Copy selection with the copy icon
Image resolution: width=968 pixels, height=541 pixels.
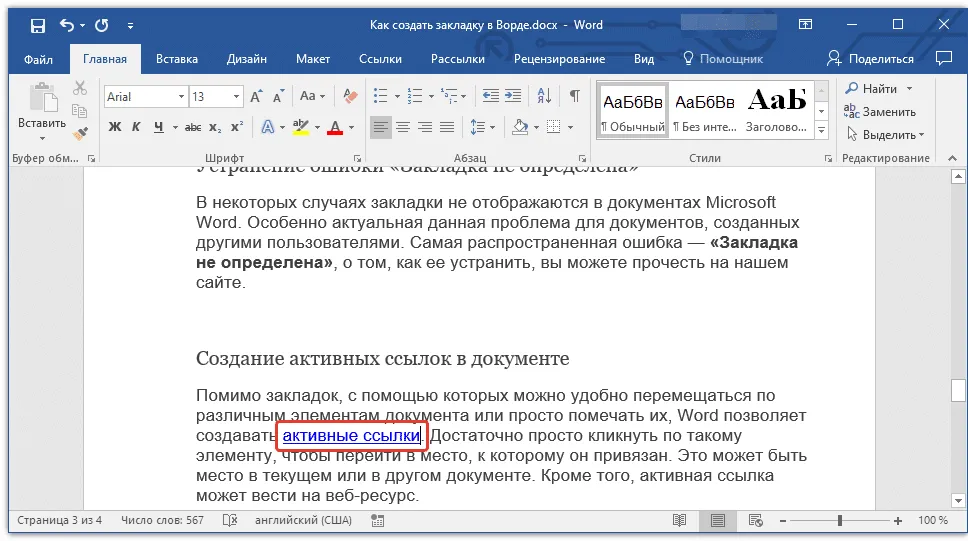[x=80, y=111]
